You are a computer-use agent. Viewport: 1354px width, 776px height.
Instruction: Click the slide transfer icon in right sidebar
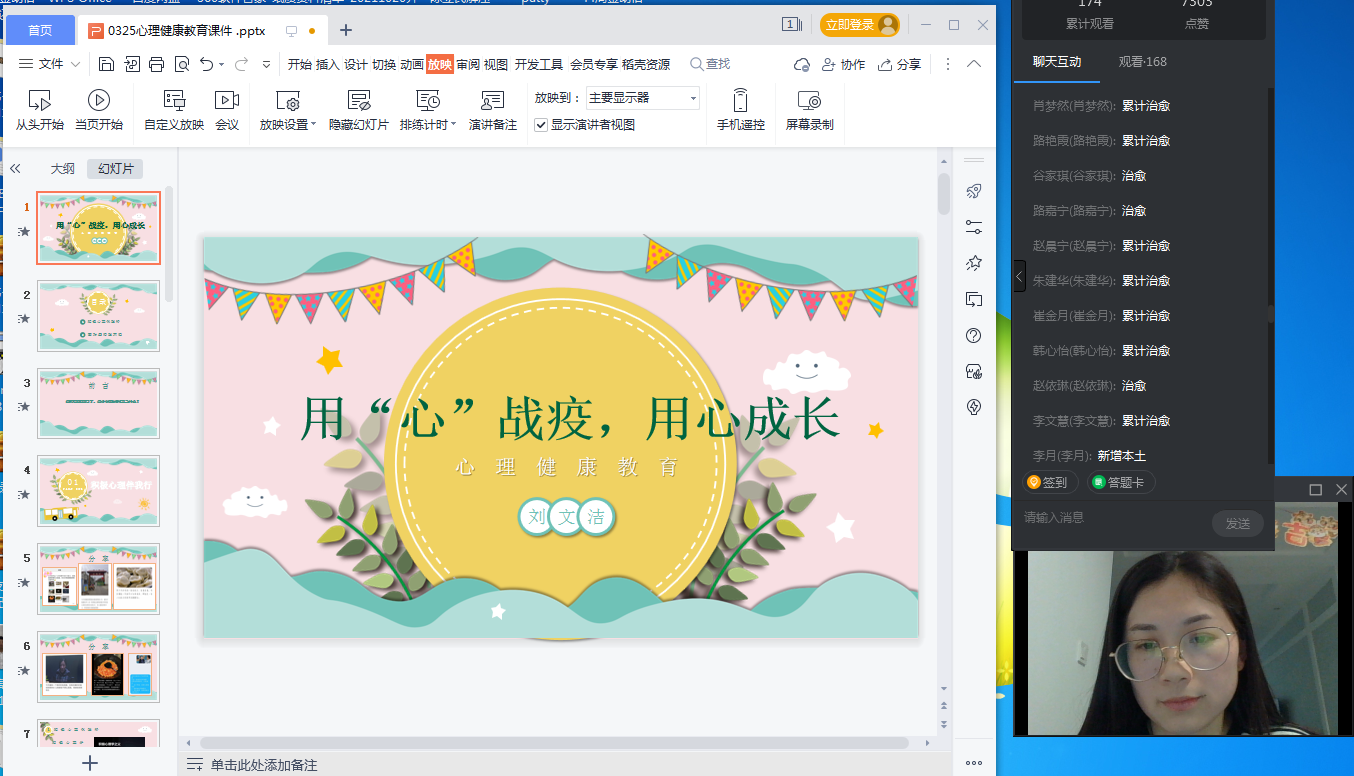[x=974, y=299]
